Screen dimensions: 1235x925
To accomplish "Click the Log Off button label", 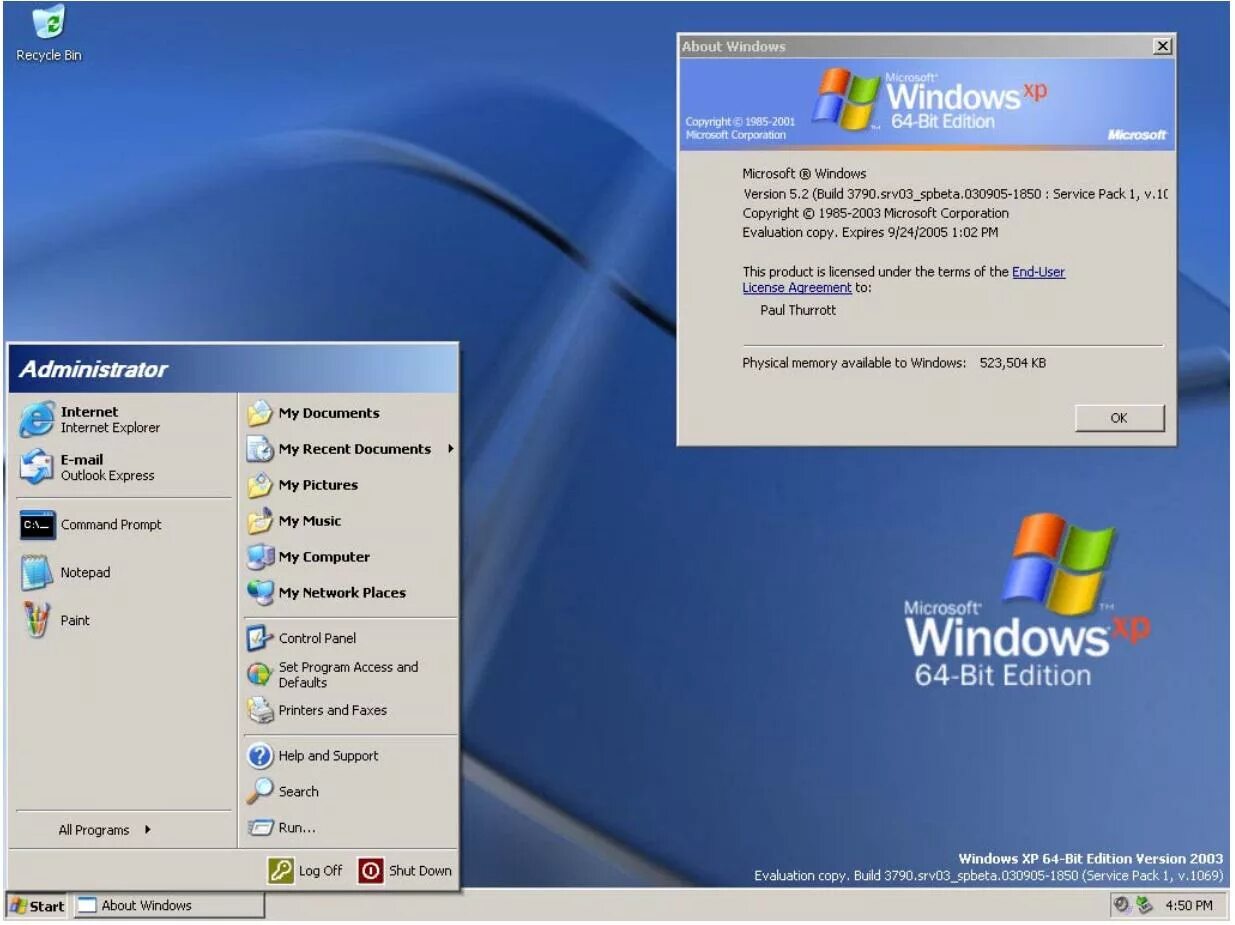I will pyautogui.click(x=320, y=871).
